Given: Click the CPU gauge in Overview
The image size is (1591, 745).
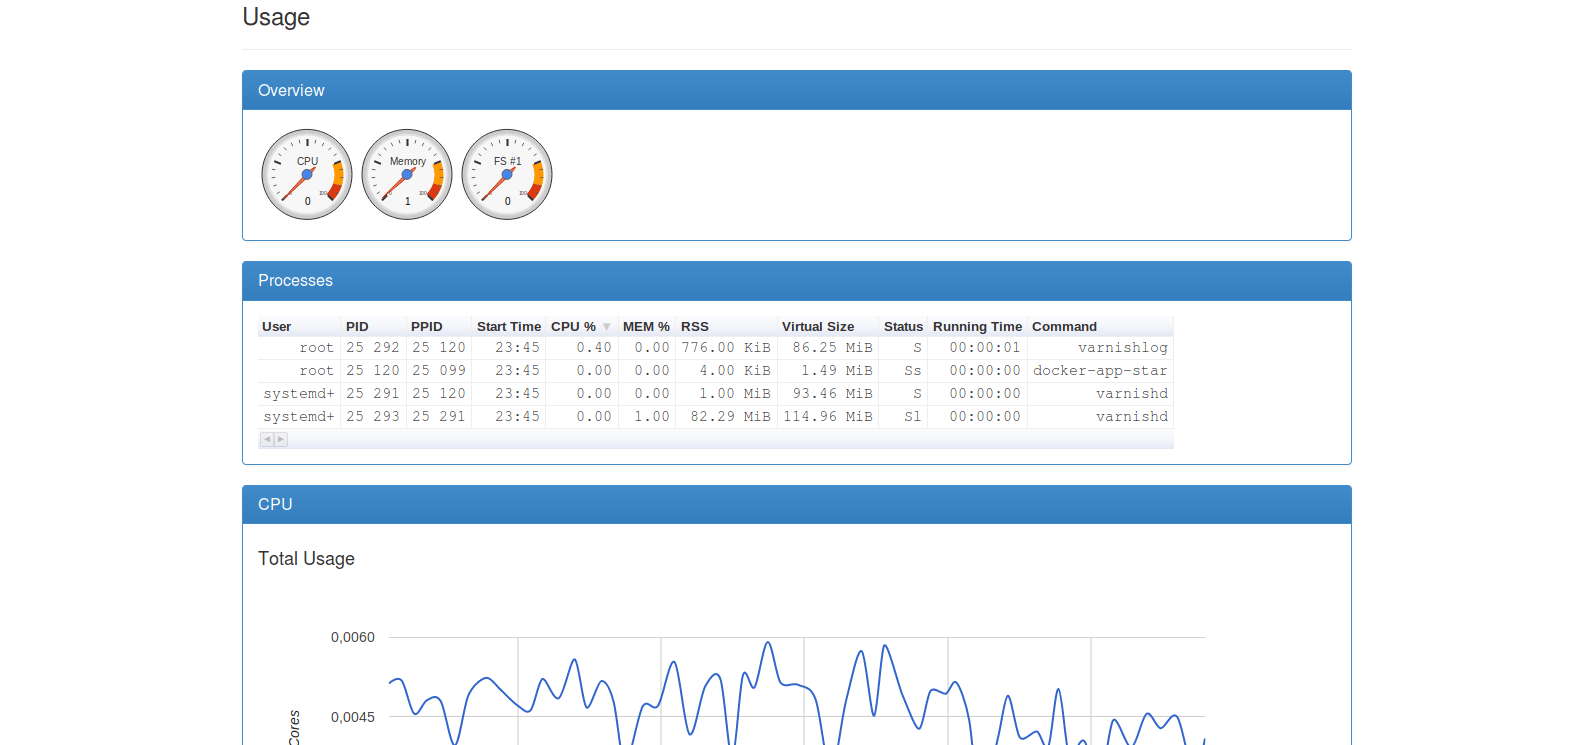Looking at the screenshot, I should pos(307,174).
